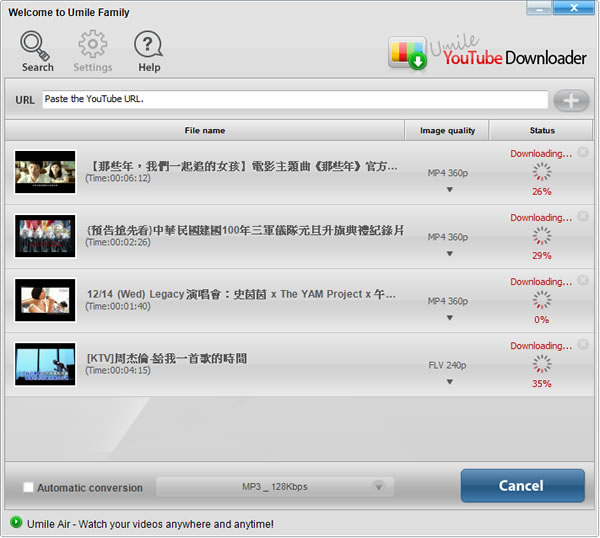Open thumbnail of the 00:02:26 video
Viewport: 600px width, 538px height.
coord(45,236)
